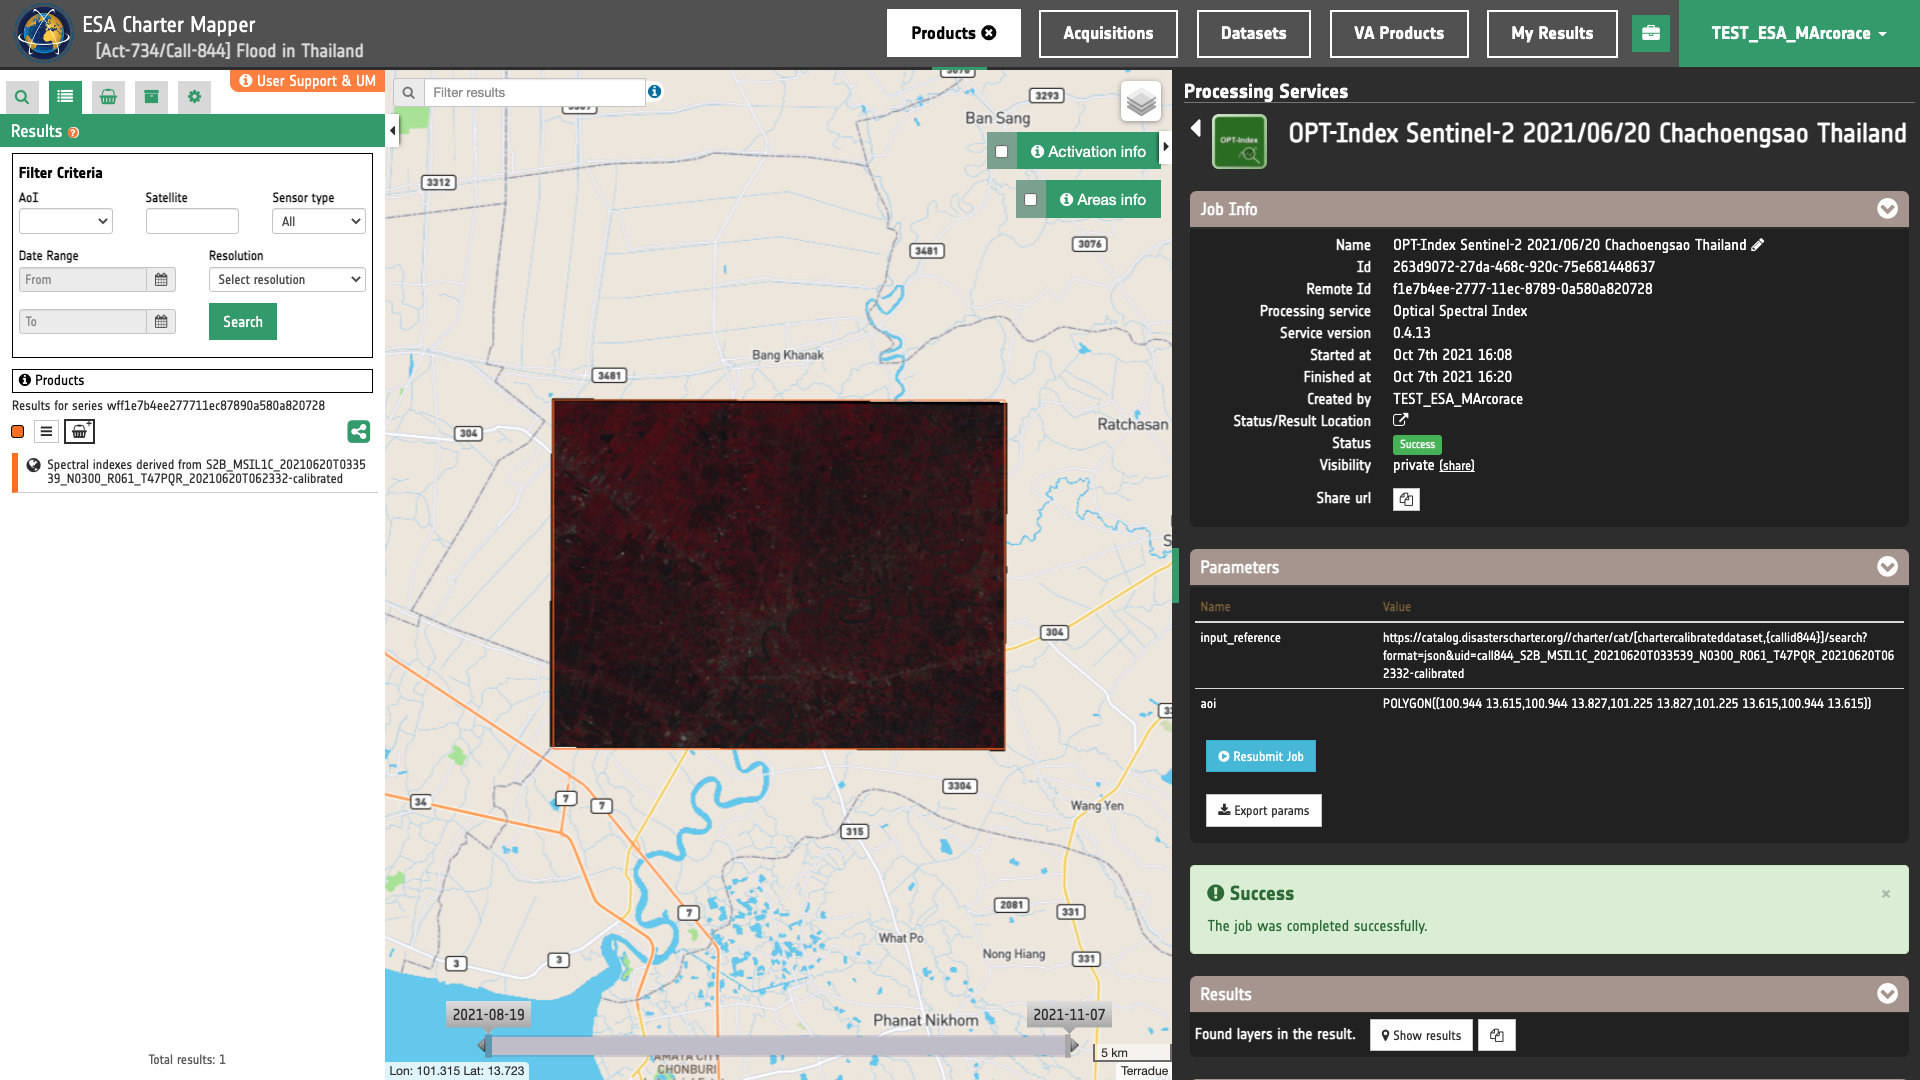Click the Resubmit Job button
This screenshot has height=1080, width=1920.
1261,757
